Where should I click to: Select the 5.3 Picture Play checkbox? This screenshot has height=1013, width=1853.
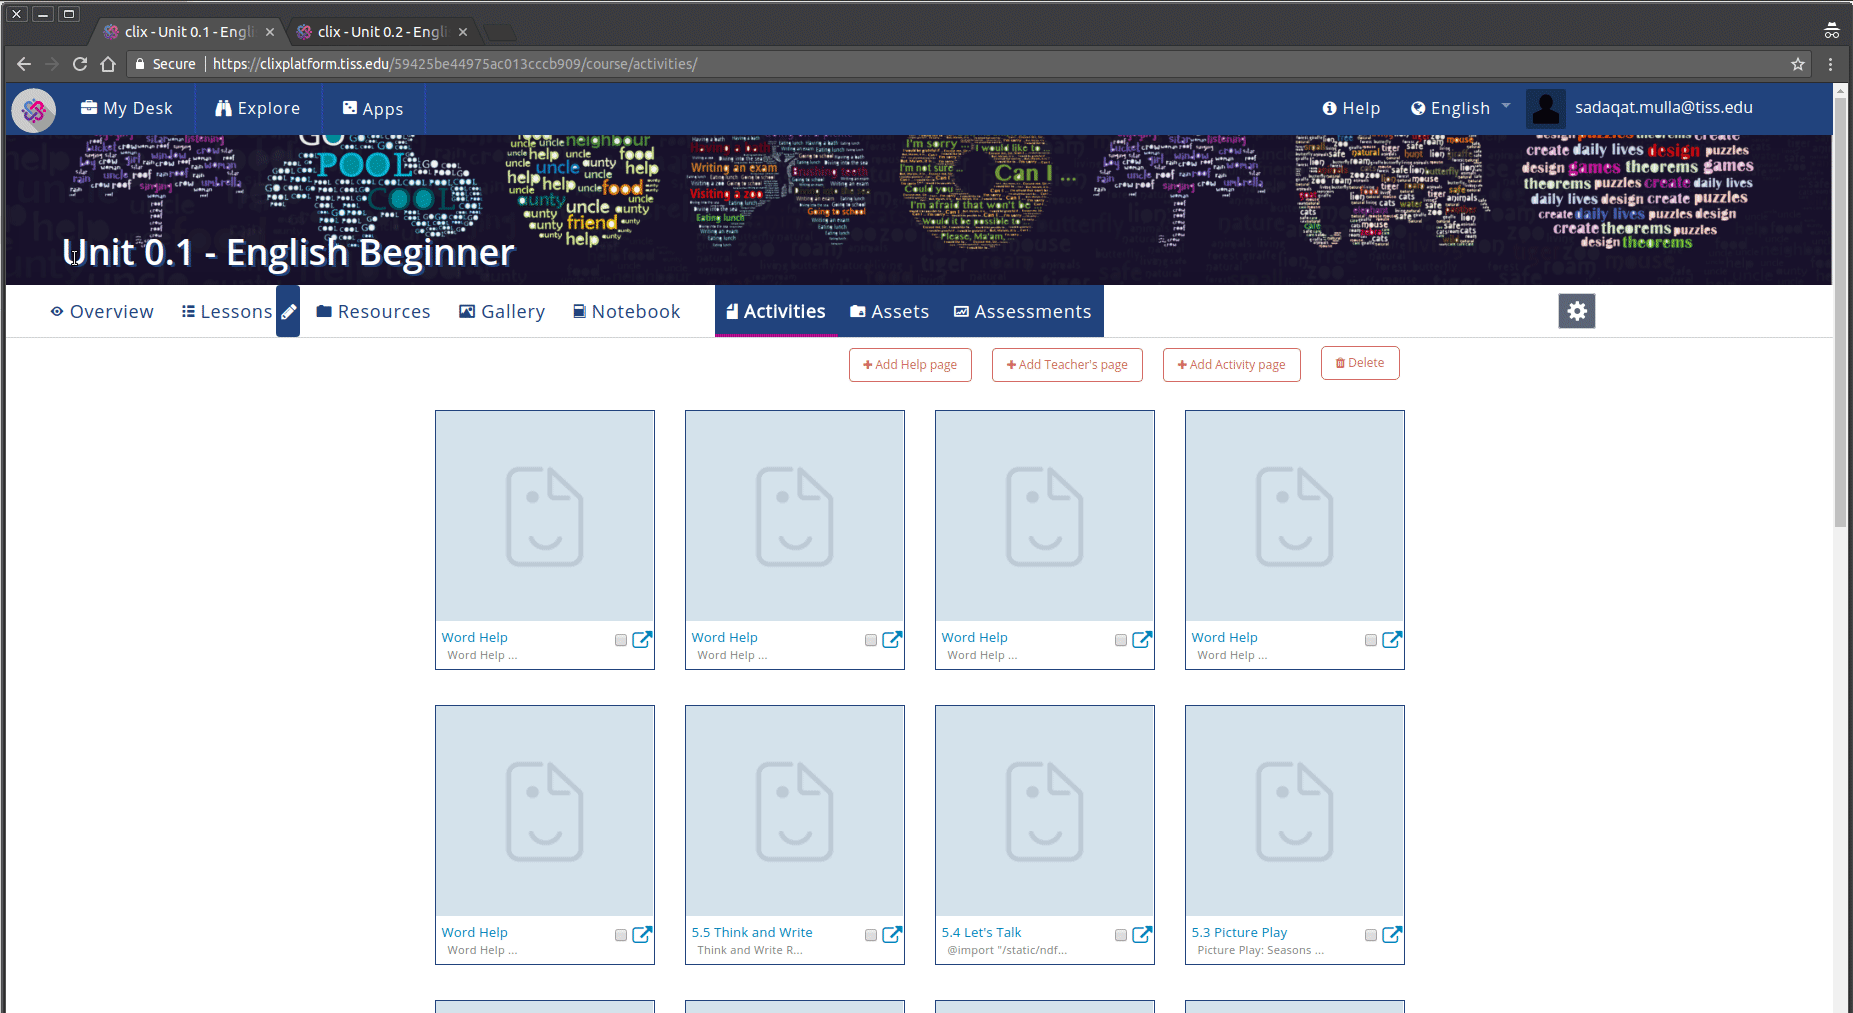[1371, 935]
